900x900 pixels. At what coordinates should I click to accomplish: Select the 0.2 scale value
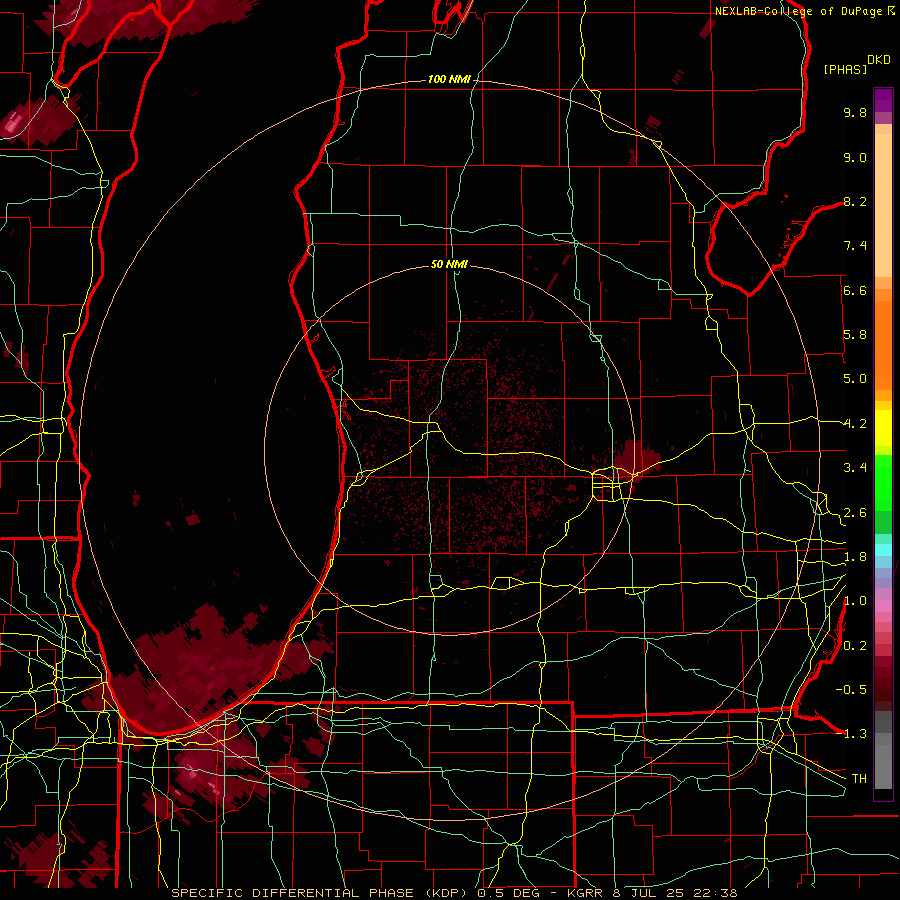coord(855,646)
